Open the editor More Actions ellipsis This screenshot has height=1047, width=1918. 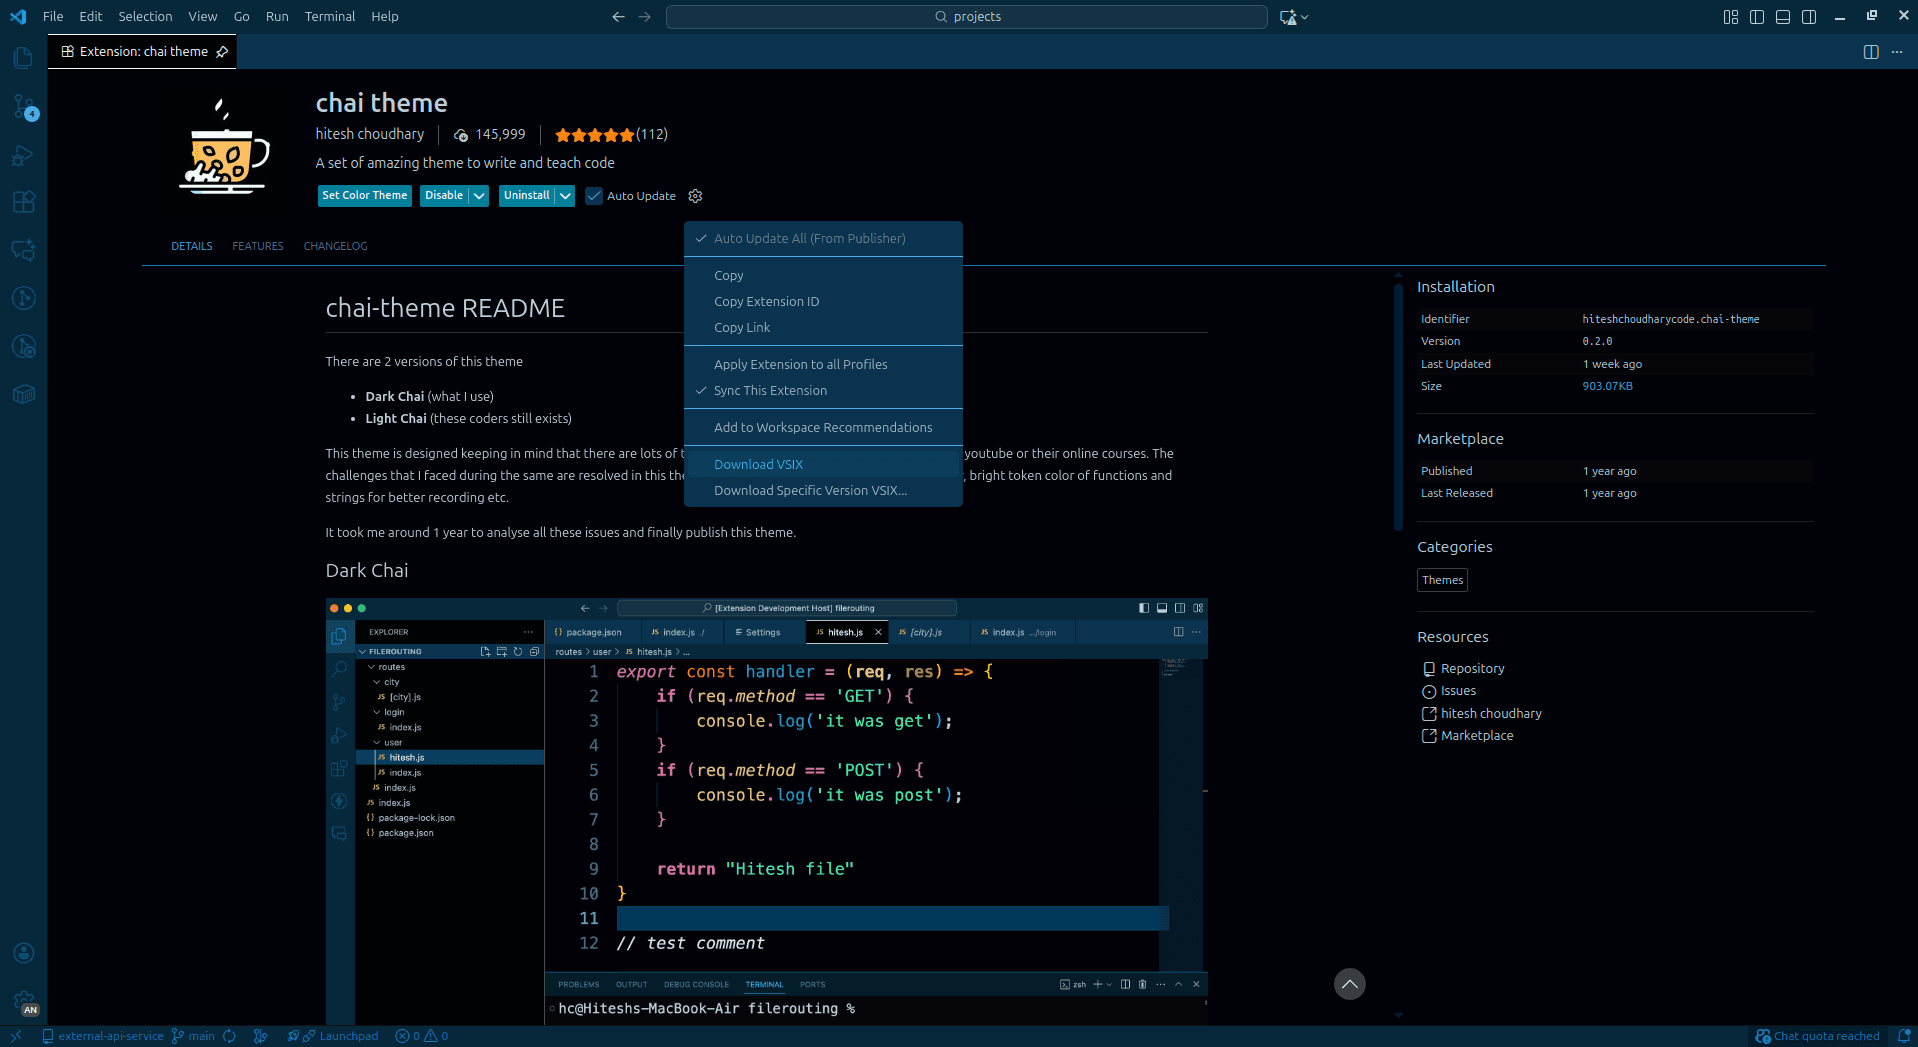click(x=1897, y=52)
